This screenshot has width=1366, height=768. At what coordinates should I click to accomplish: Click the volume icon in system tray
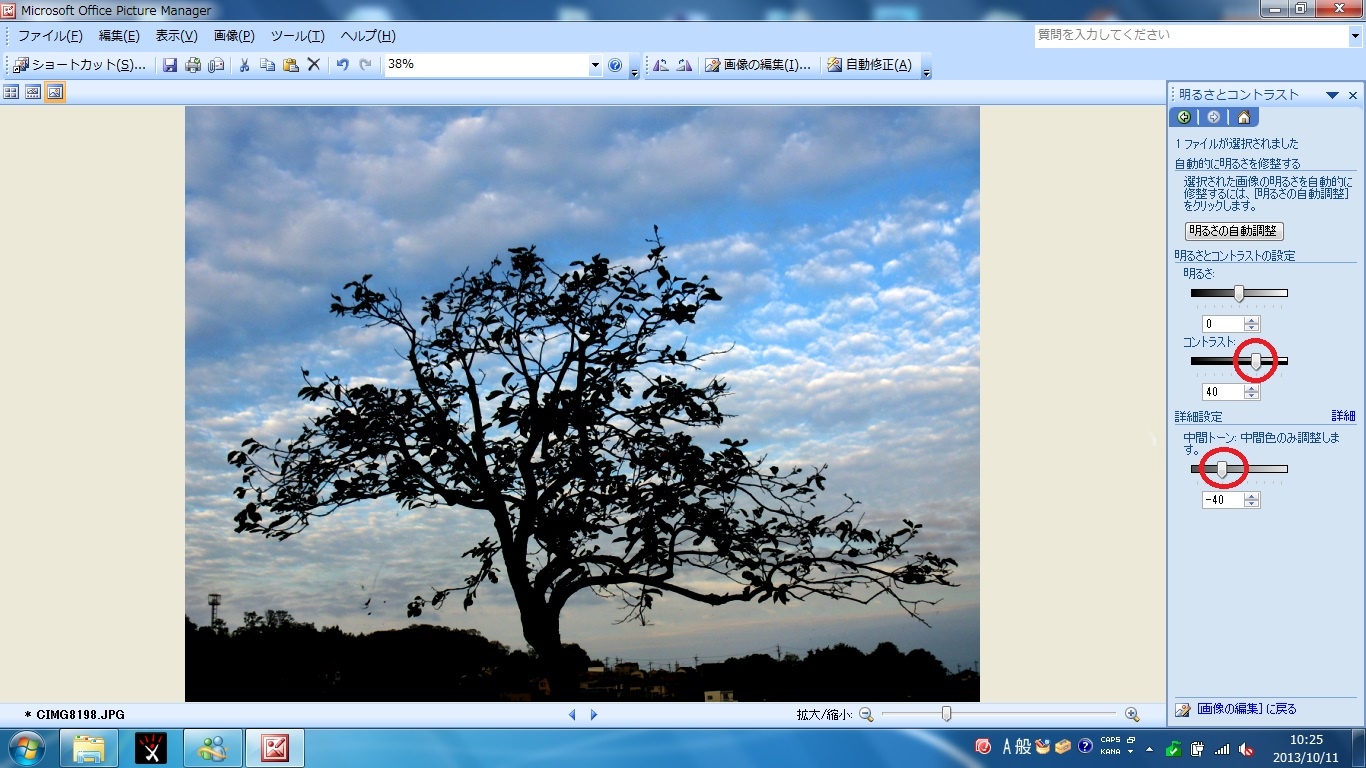pyautogui.click(x=1246, y=748)
